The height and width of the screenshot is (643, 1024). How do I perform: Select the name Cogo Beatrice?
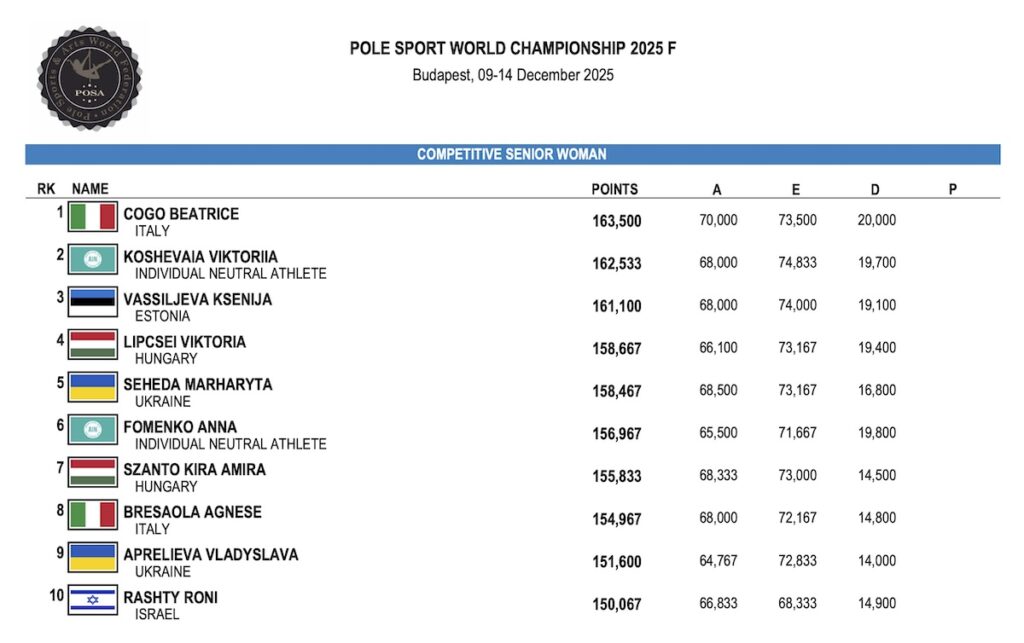click(x=181, y=214)
